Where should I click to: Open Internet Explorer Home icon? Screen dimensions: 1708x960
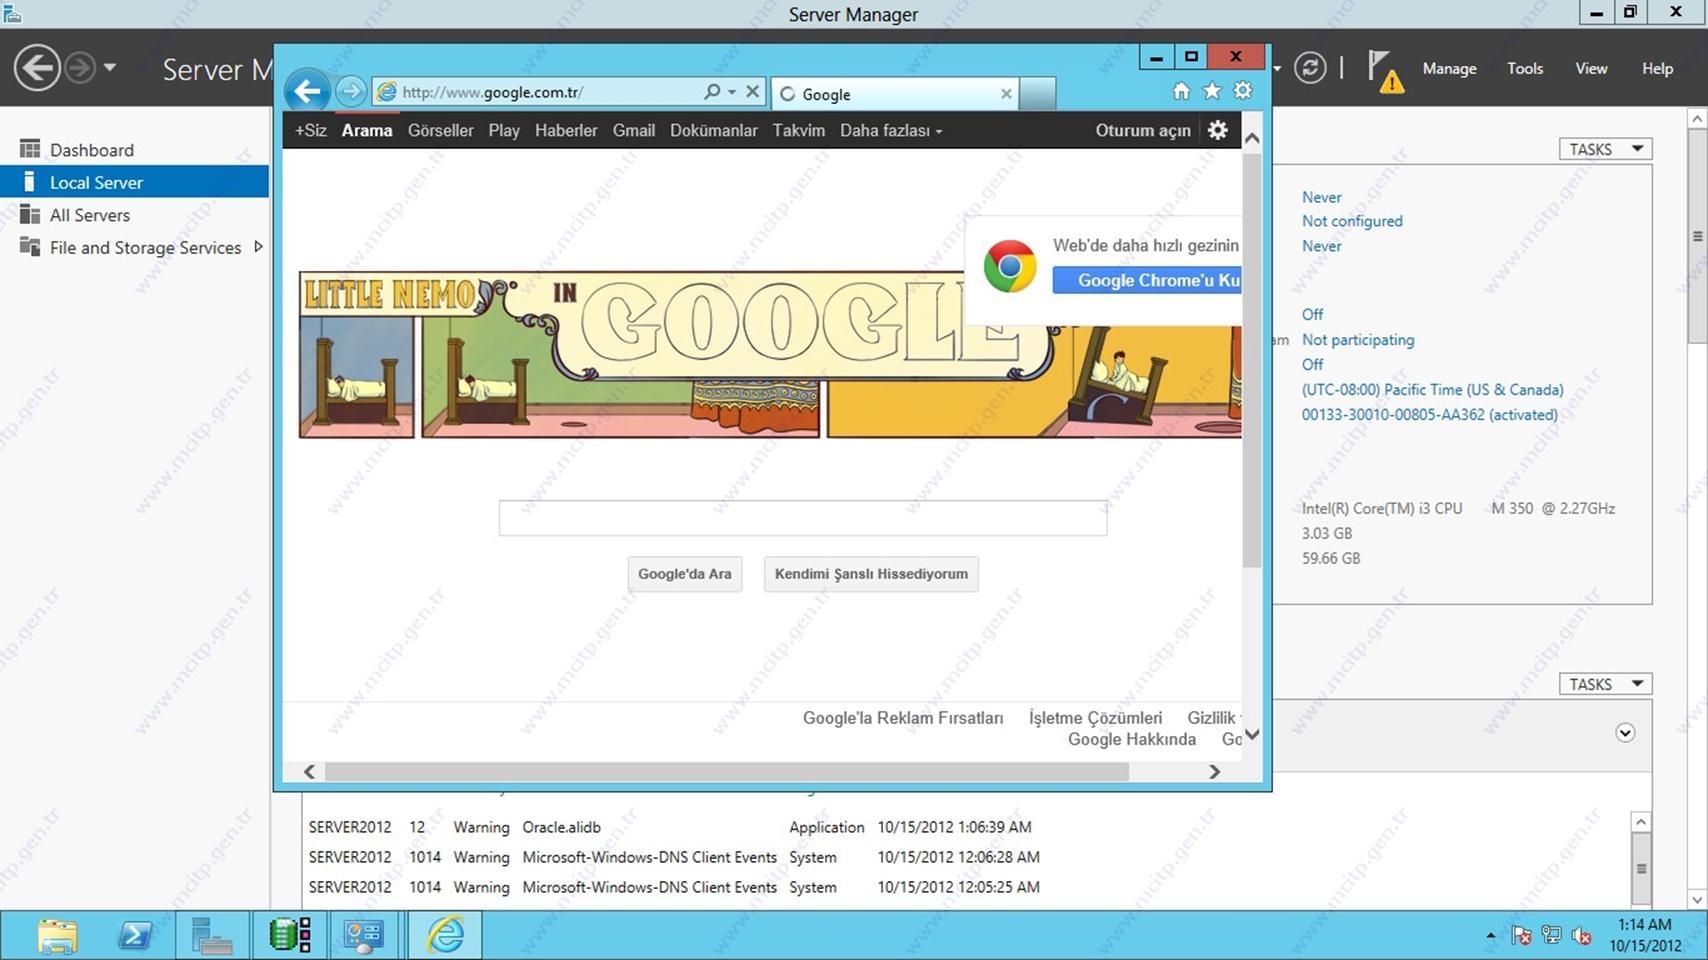(1181, 91)
